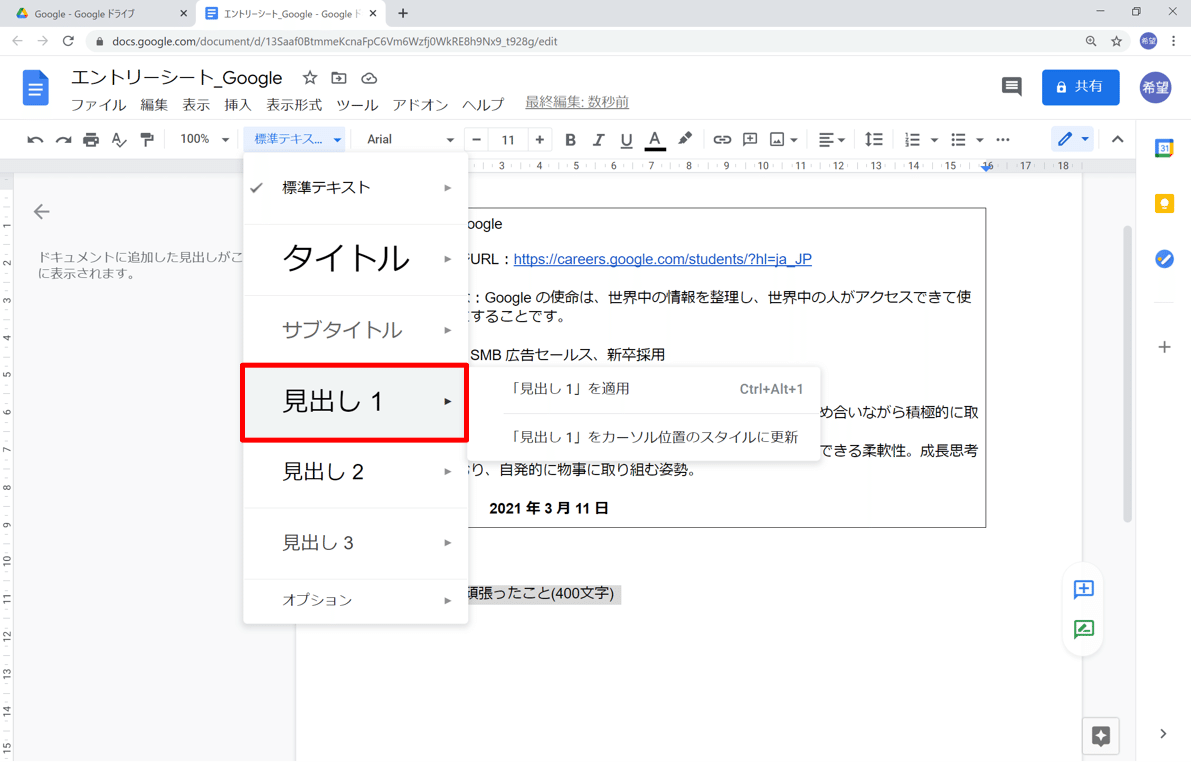Open the text color picker
The width and height of the screenshot is (1191, 762).
pyautogui.click(x=654, y=139)
